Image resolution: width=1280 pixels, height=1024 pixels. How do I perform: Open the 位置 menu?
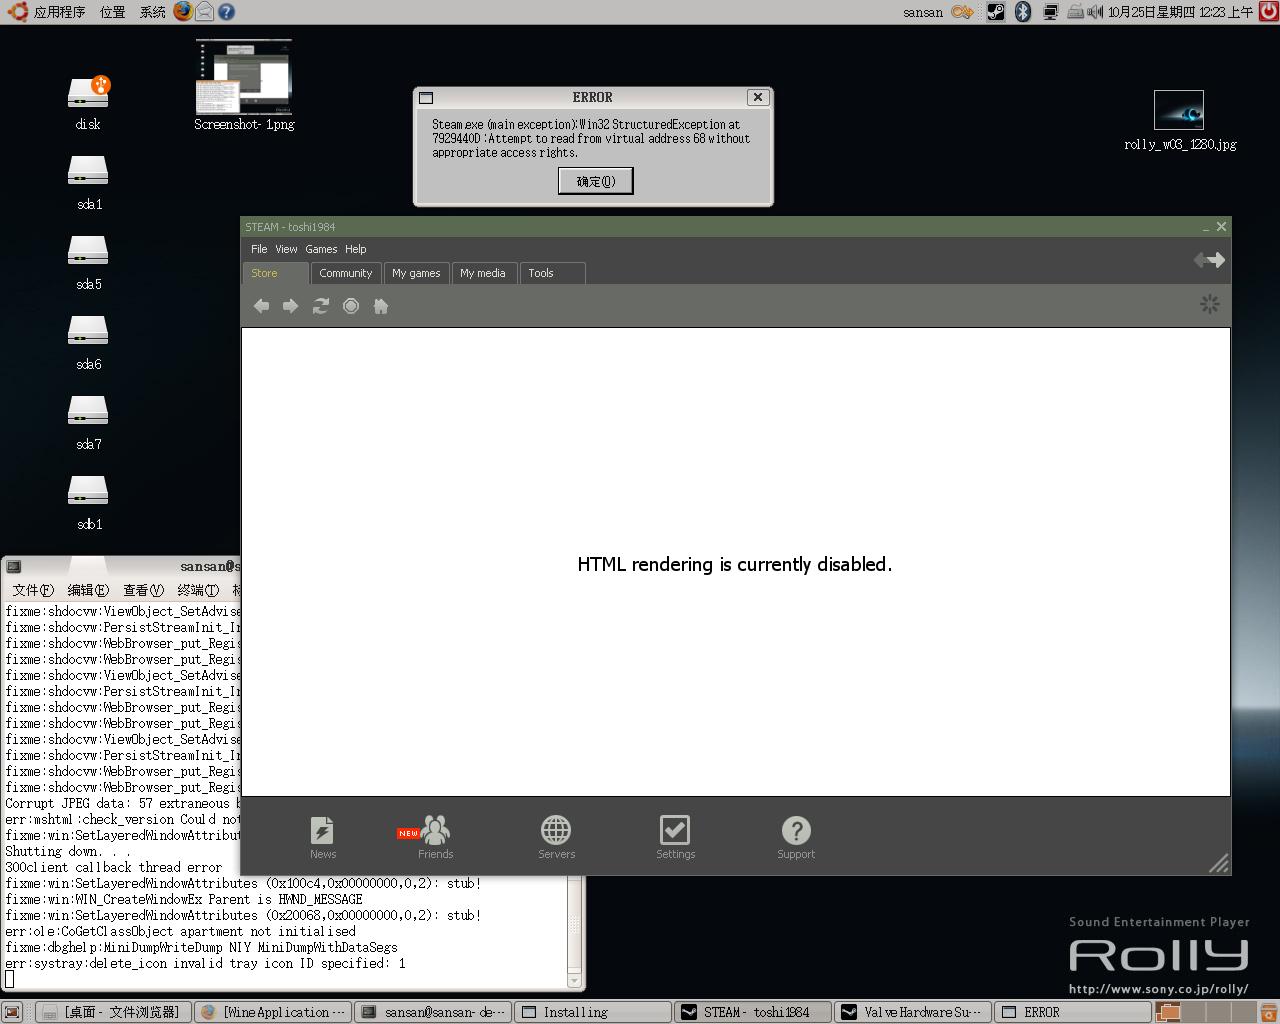click(x=113, y=12)
